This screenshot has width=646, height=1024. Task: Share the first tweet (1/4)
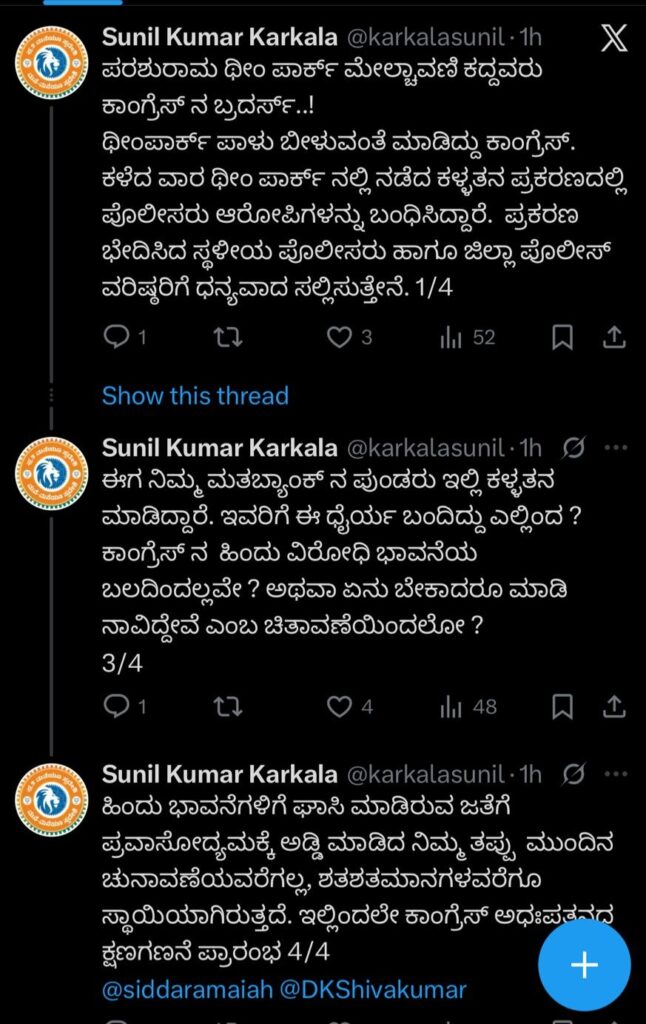613,338
